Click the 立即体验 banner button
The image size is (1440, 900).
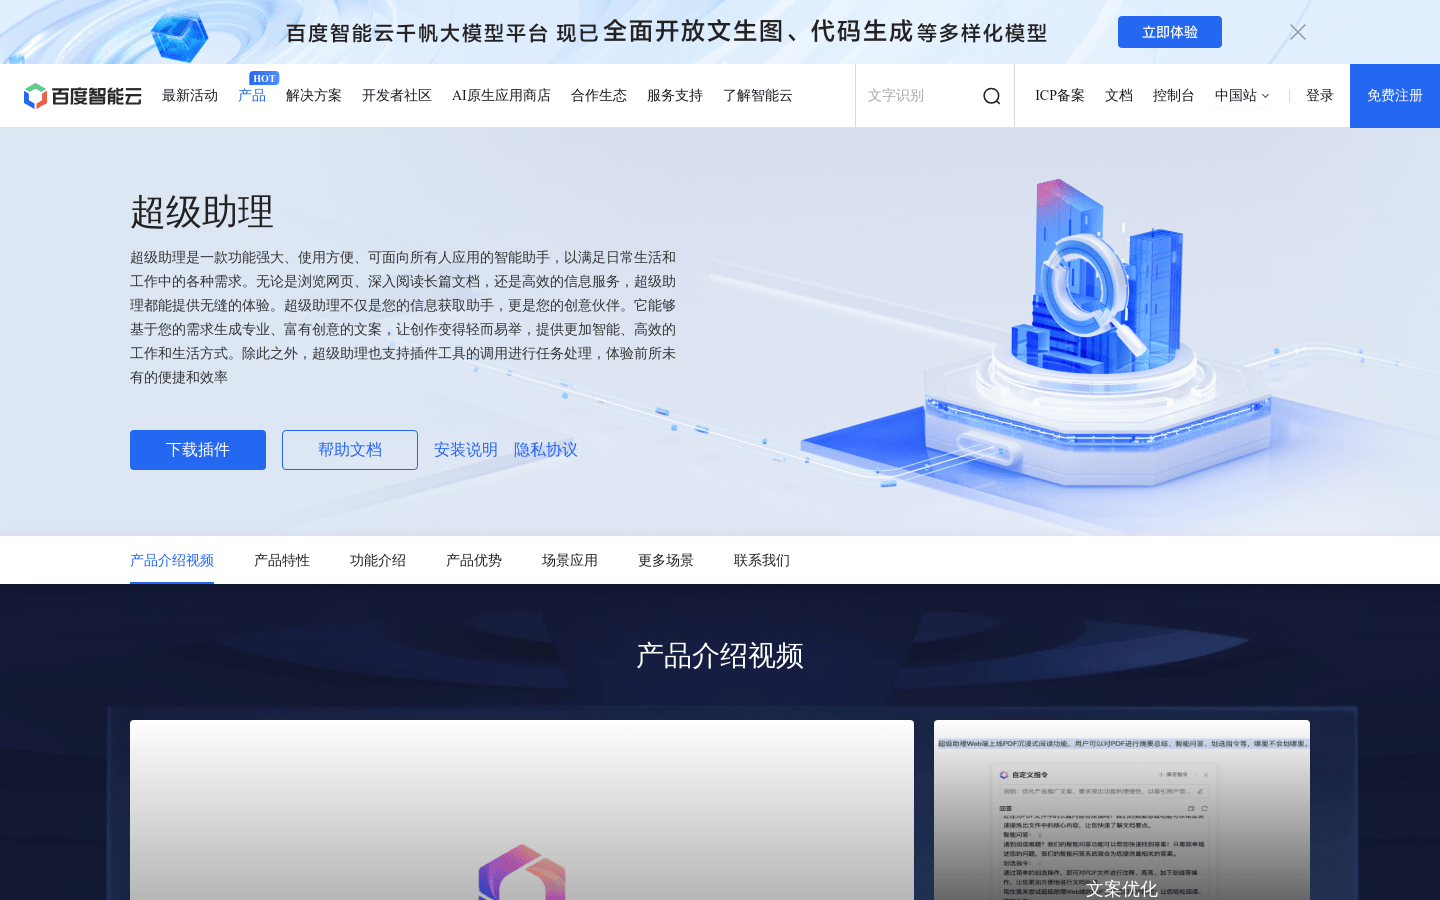coord(1169,32)
